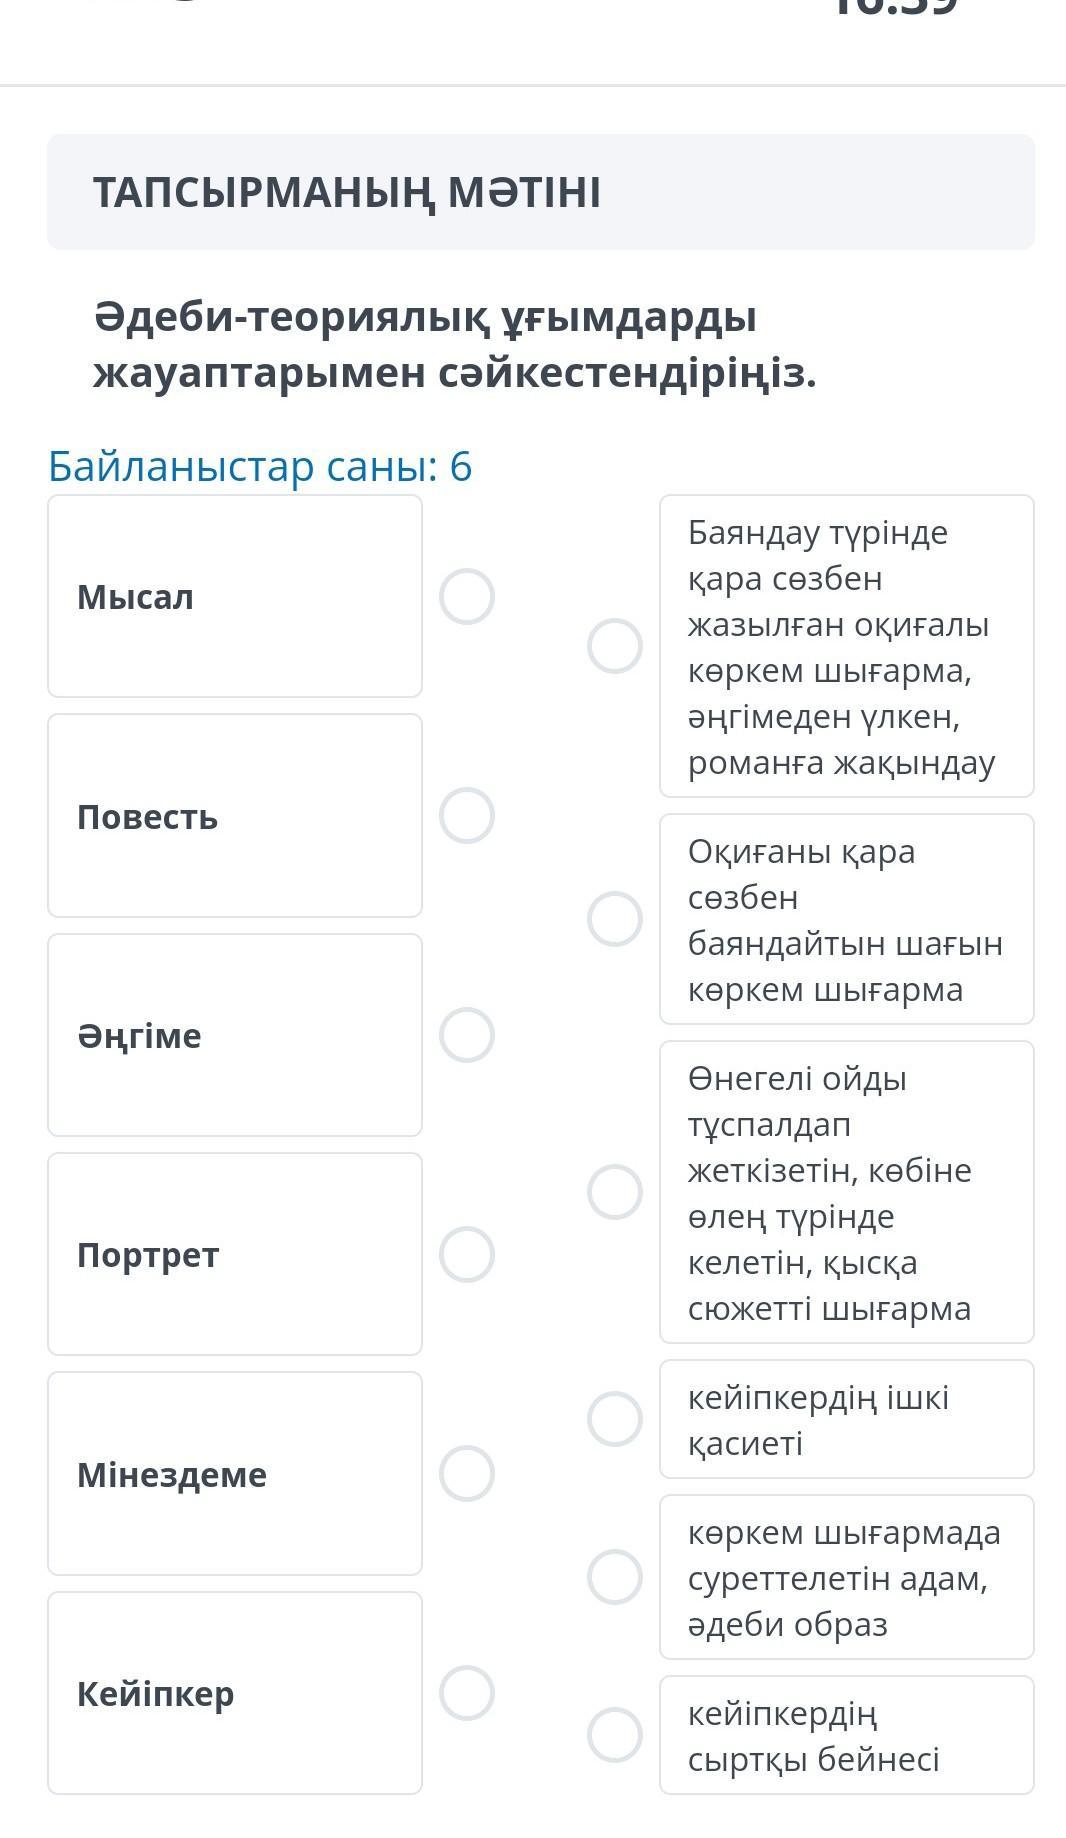The width and height of the screenshot is (1066, 1838).
Task: Select the connector circle beside Әңгіме
Action: [467, 1035]
